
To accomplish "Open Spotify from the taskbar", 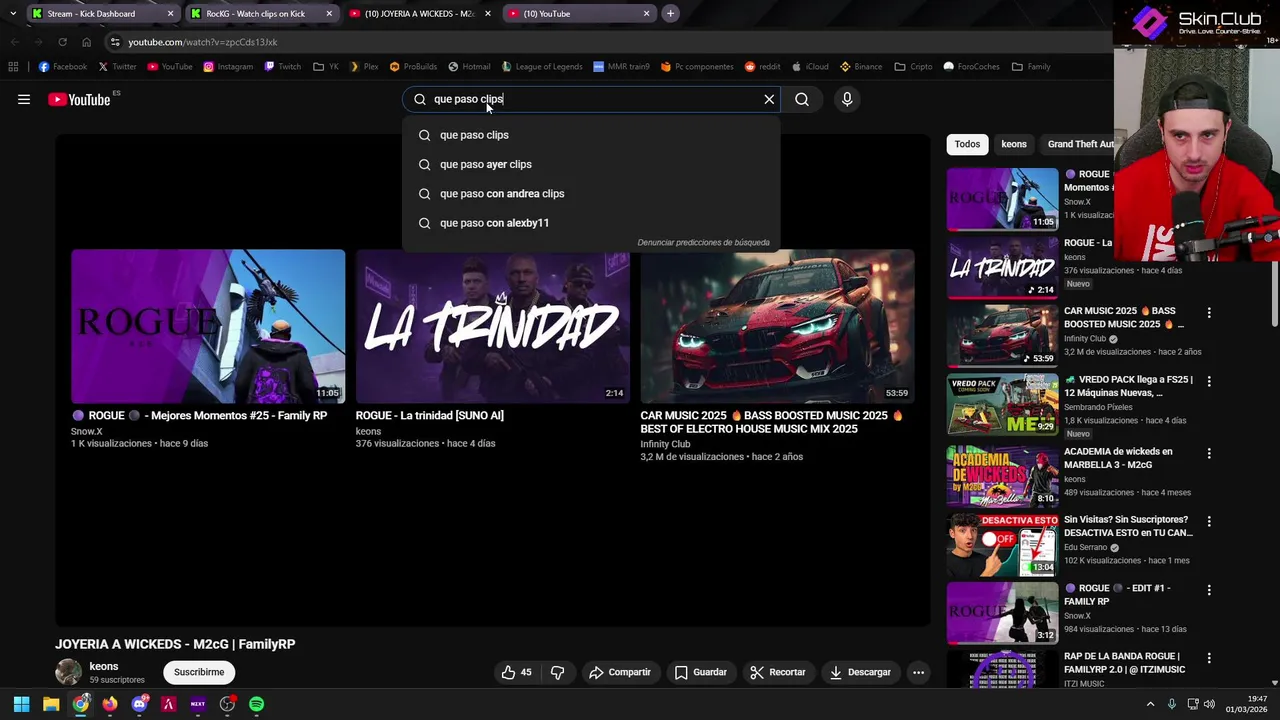I will [257, 704].
